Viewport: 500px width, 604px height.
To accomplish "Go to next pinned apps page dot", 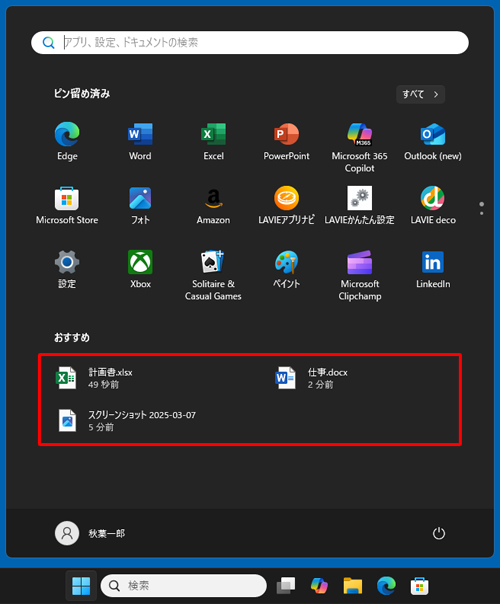I will click(482, 213).
